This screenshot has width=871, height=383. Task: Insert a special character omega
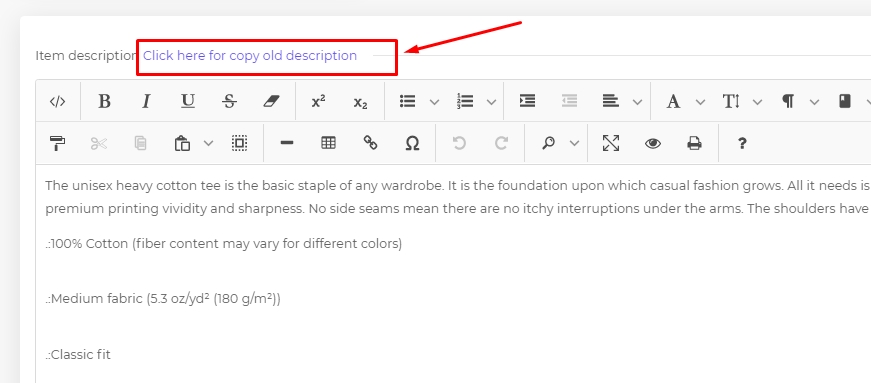pyautogui.click(x=412, y=143)
